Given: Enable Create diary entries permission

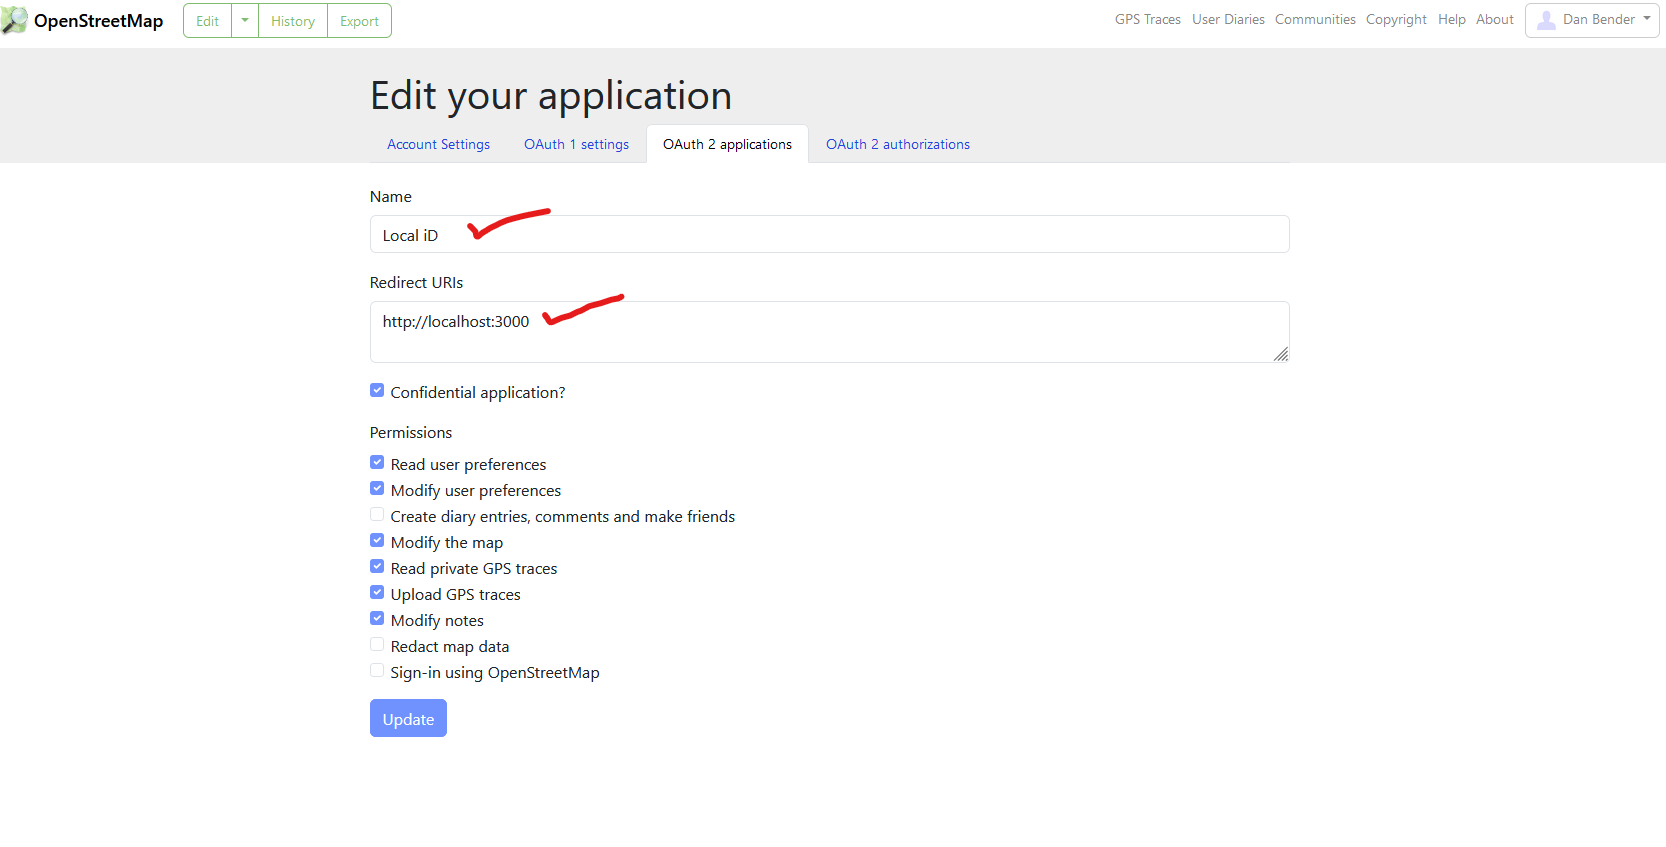Looking at the screenshot, I should click(x=377, y=515).
